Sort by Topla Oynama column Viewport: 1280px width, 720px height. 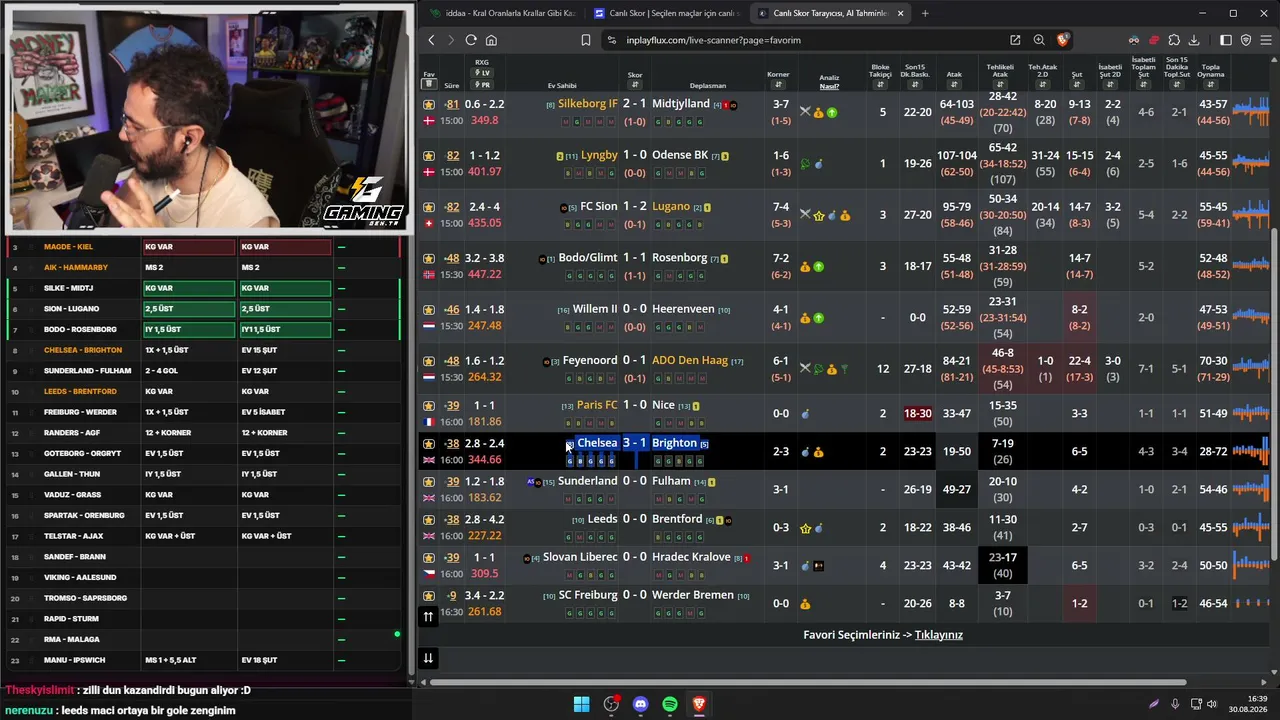[x=1210, y=85]
